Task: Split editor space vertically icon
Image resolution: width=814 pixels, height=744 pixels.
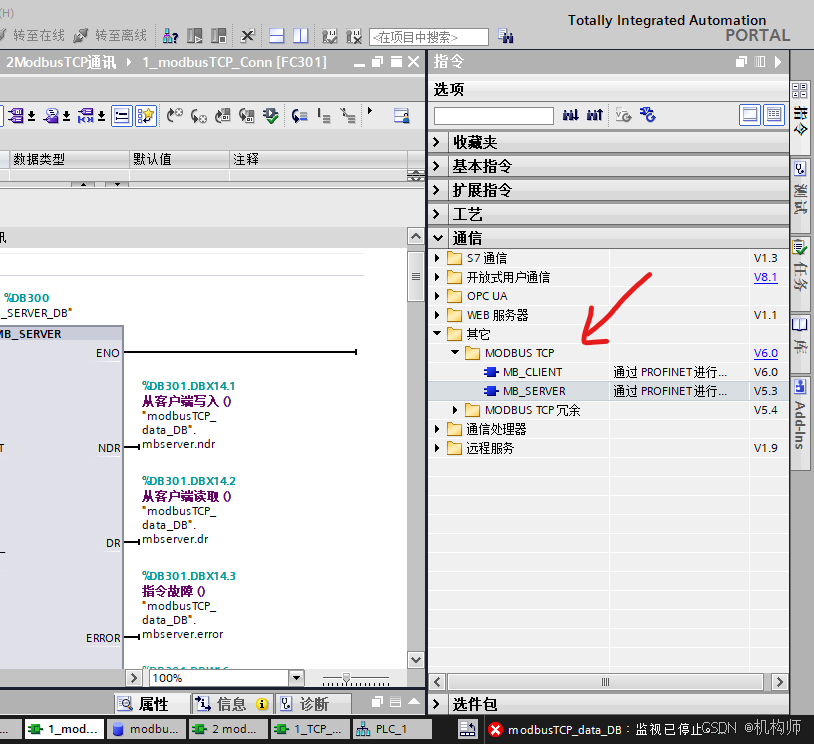Action: tap(301, 36)
